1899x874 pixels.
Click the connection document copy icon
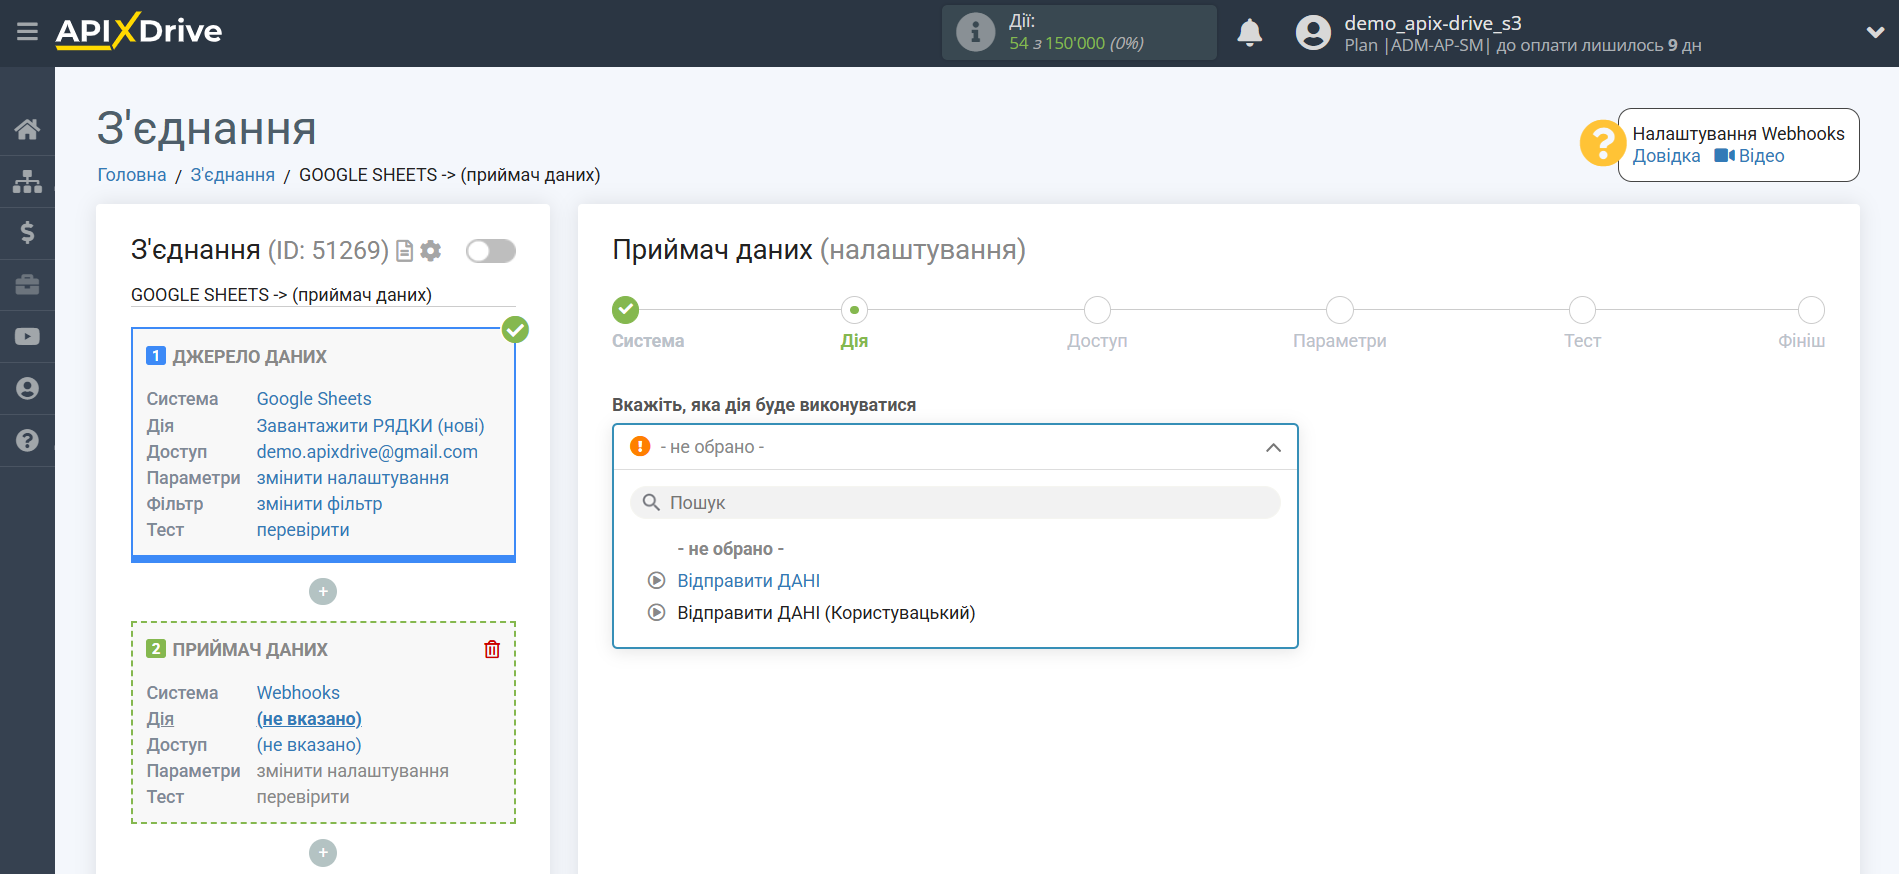[x=404, y=251]
